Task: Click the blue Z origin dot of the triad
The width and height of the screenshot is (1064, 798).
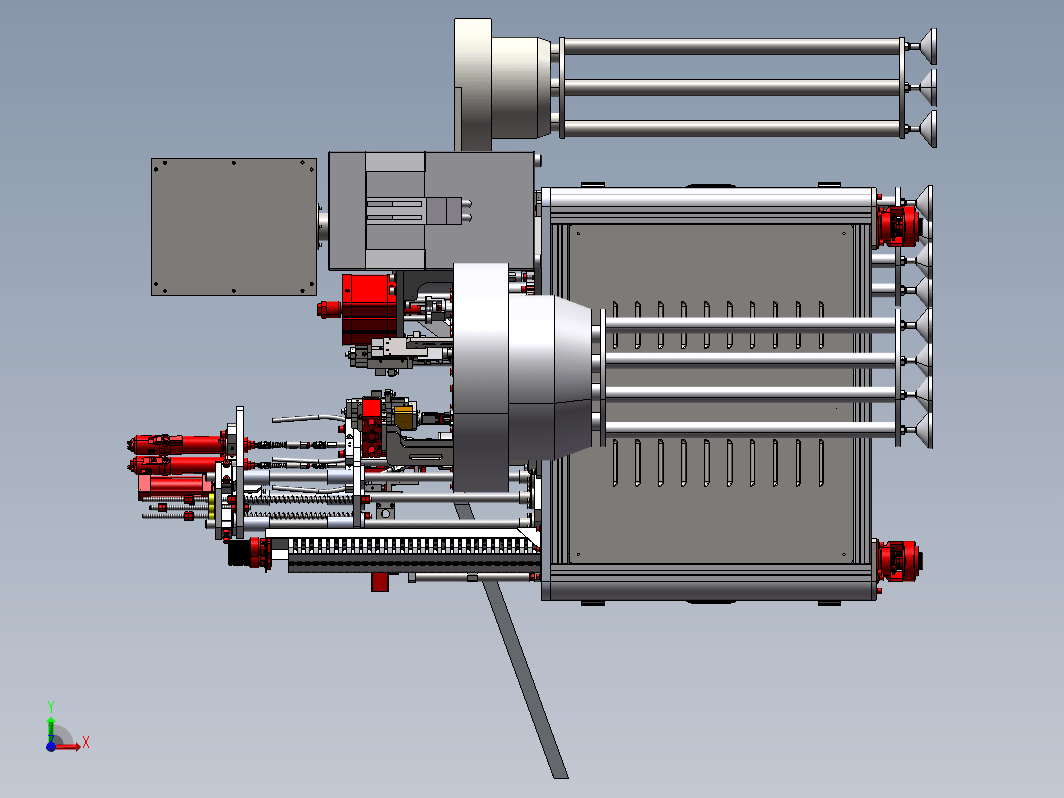Action: coord(51,746)
